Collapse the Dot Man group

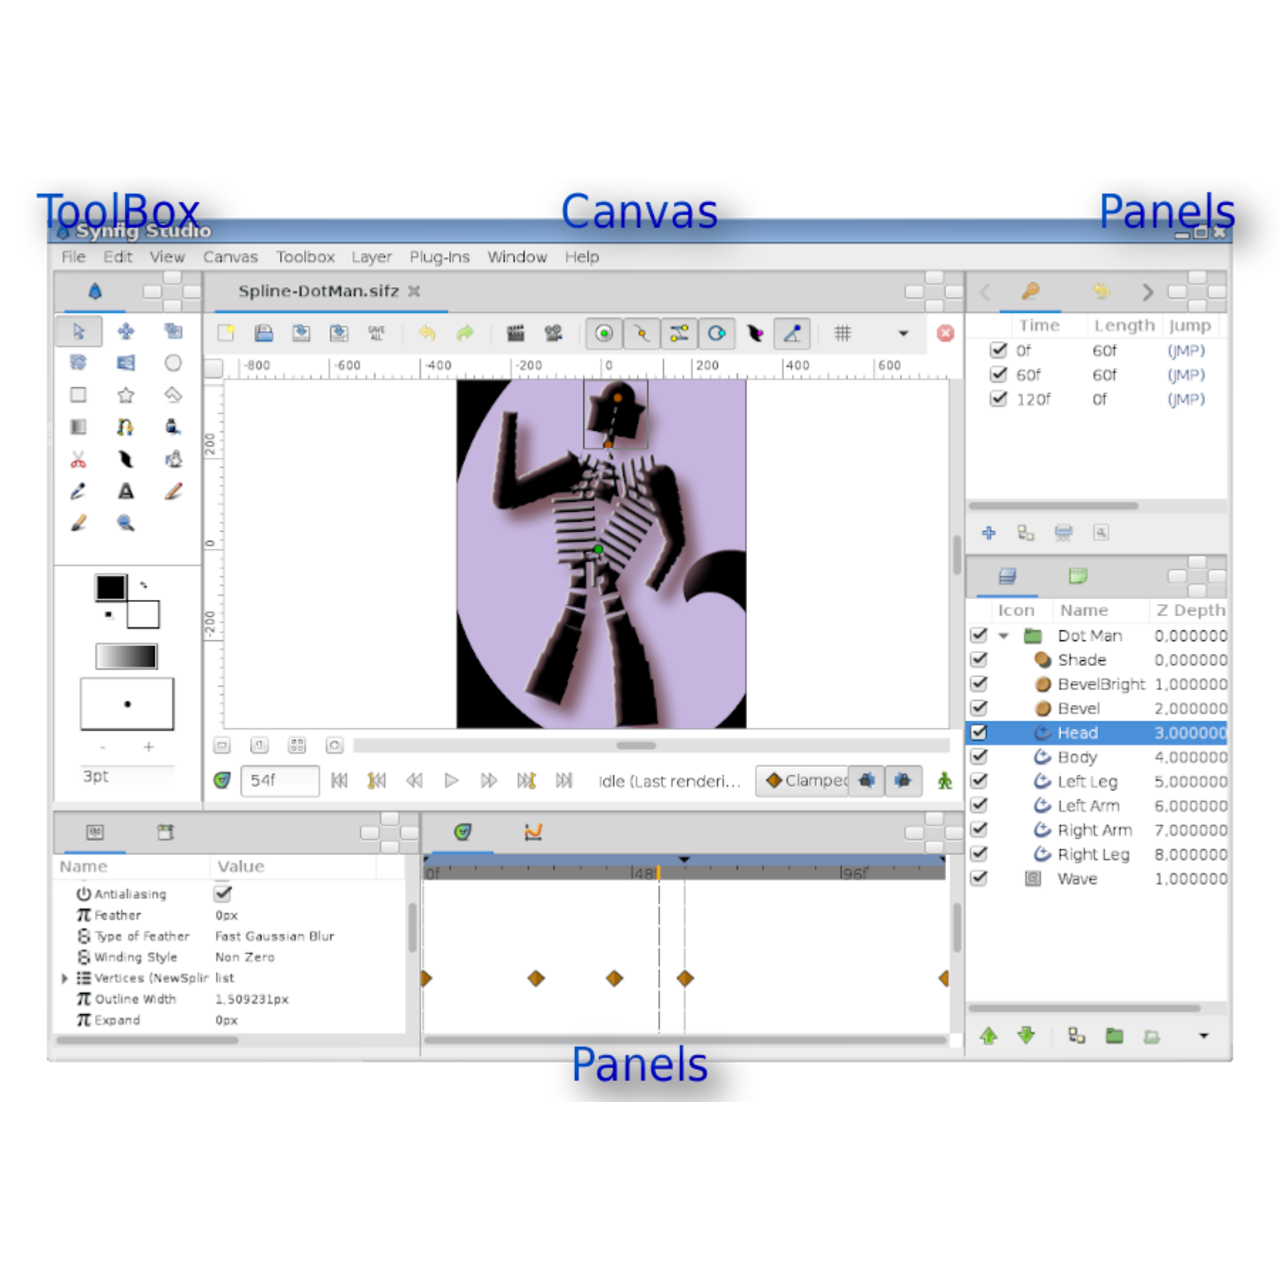coord(1004,635)
